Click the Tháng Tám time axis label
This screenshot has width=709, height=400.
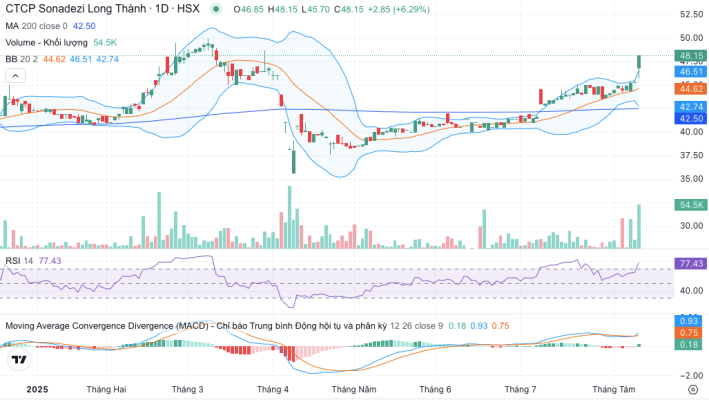(x=614, y=389)
